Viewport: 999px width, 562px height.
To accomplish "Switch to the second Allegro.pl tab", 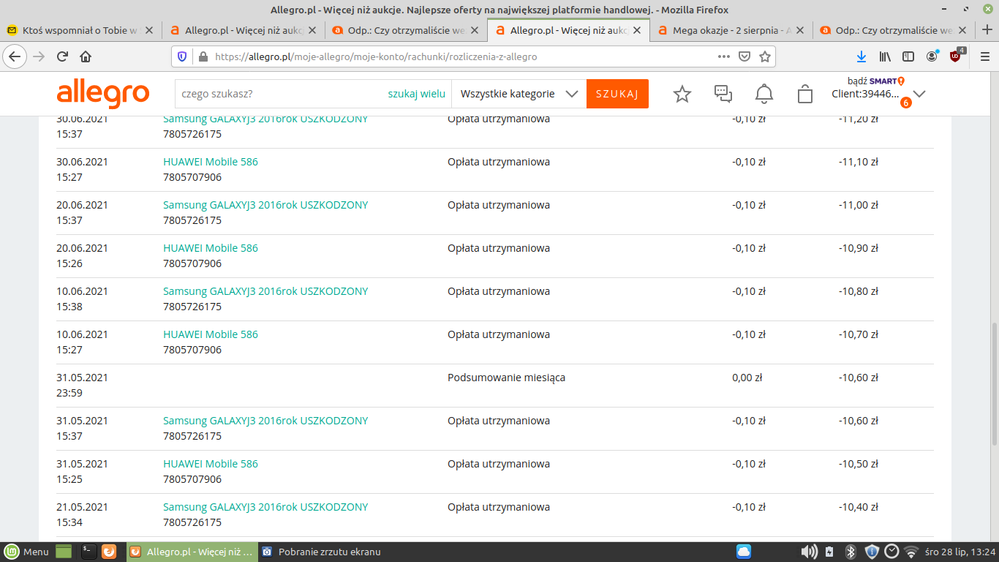I will tap(568, 30).
